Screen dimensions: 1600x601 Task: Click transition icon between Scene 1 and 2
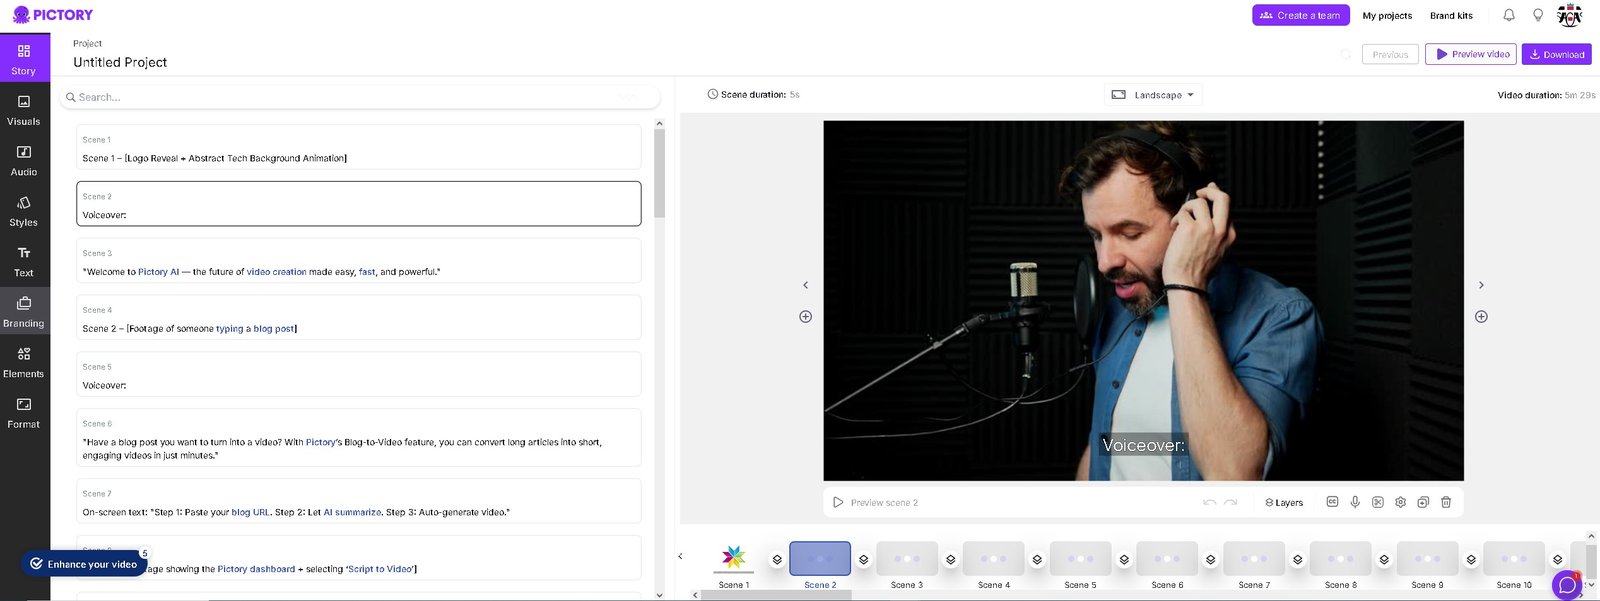pyautogui.click(x=777, y=560)
